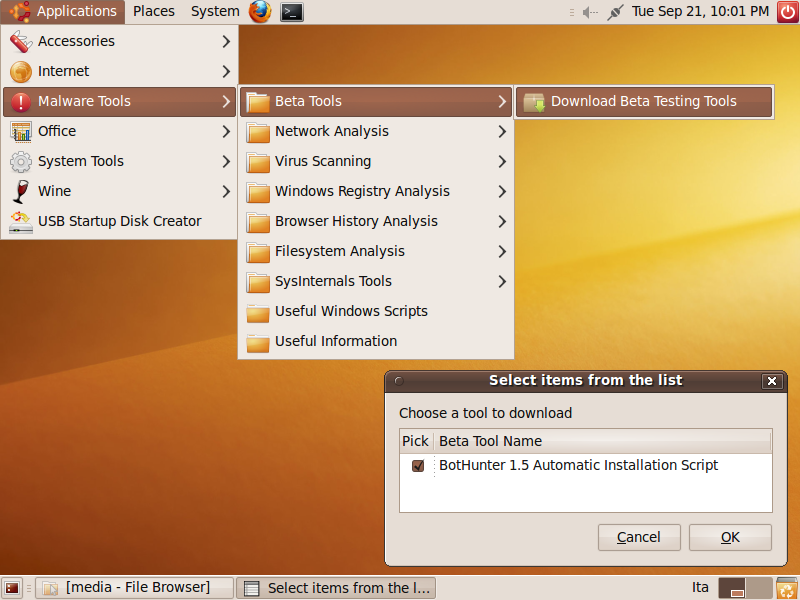Screen dimensions: 800x600
Task: Select BotHunter 1.5 Automatic Installation Script row
Action: pos(586,465)
